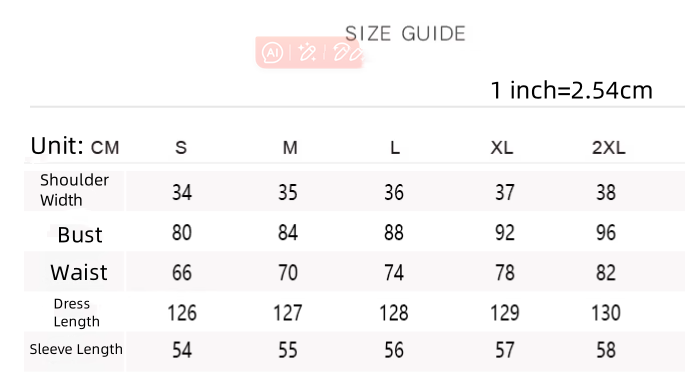The image size is (685, 392).
Task: Click the Shoulder Width row label
Action: [74, 190]
